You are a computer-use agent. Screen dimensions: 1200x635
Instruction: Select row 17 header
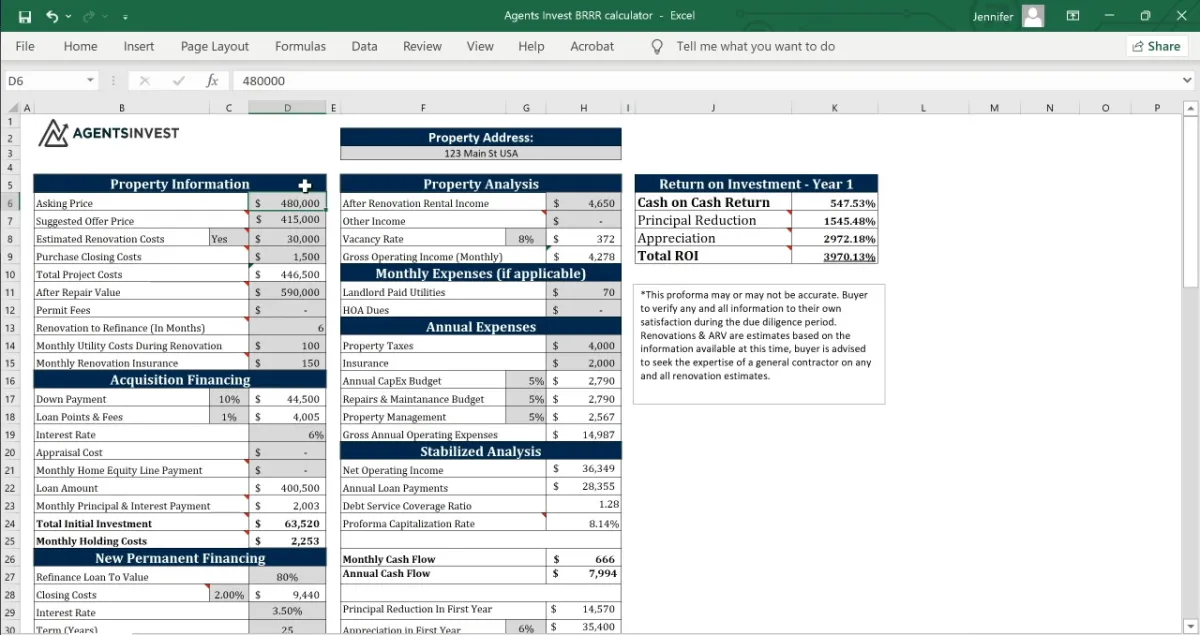[10, 399]
